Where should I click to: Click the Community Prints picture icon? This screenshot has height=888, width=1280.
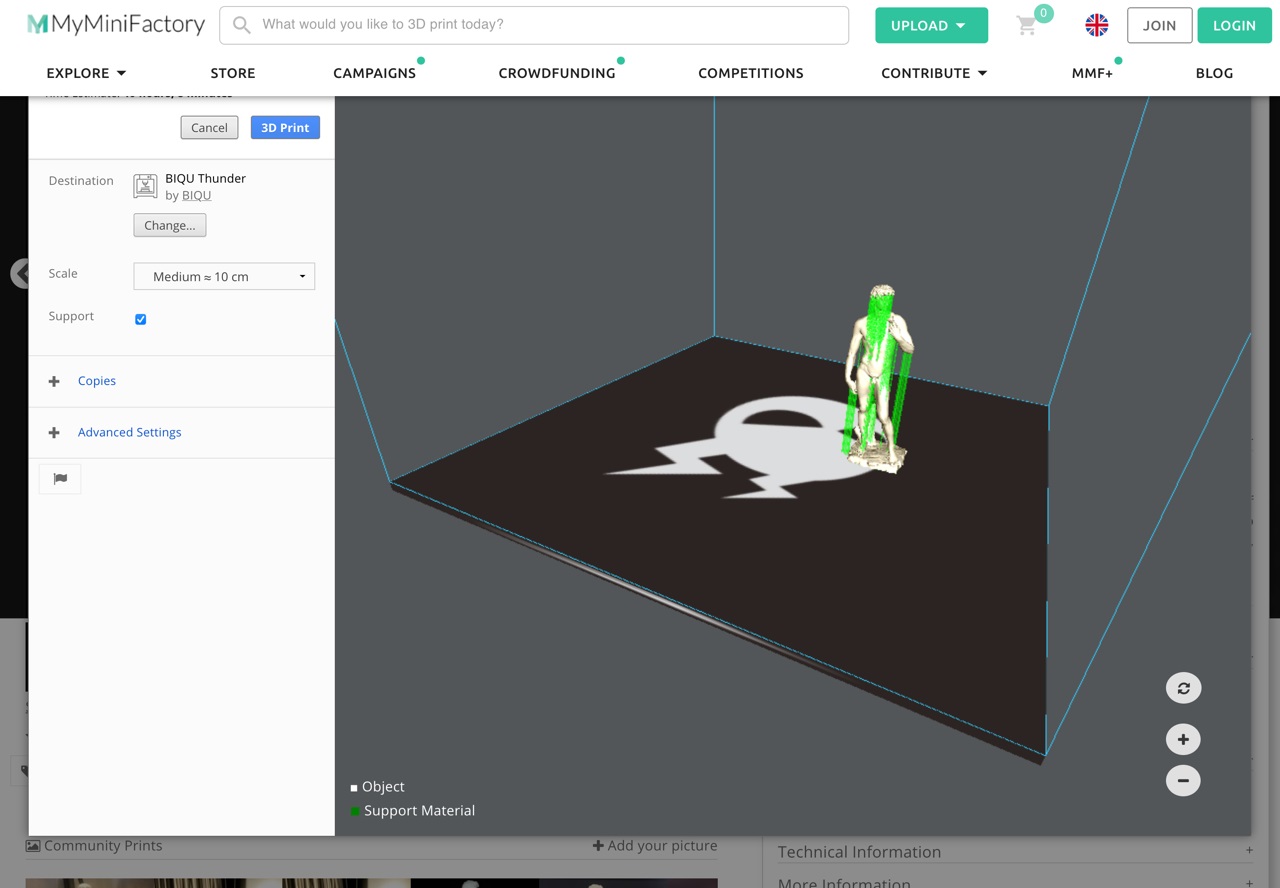(33, 846)
